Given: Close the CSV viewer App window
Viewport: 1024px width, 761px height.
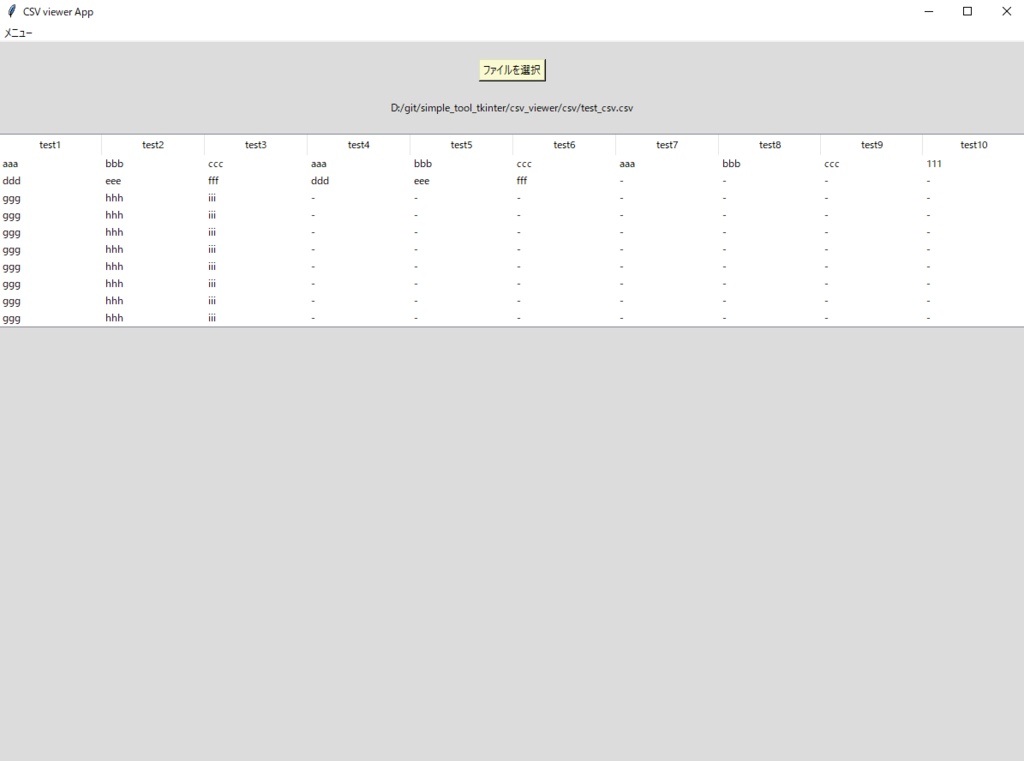Looking at the screenshot, I should click(1006, 11).
